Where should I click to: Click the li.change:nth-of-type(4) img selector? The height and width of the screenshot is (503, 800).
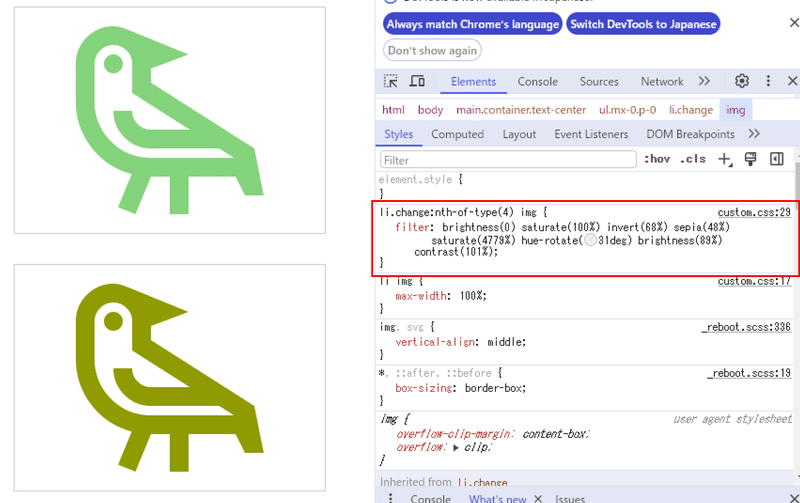(458, 212)
